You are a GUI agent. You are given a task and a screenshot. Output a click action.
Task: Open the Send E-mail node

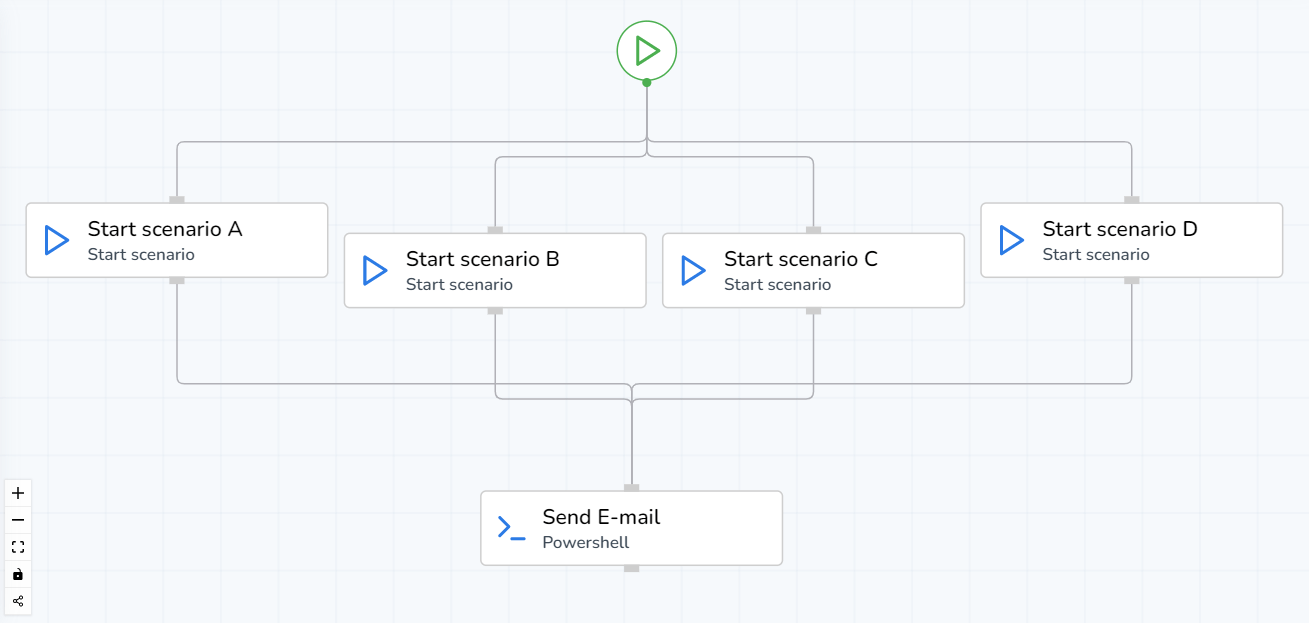coord(631,527)
